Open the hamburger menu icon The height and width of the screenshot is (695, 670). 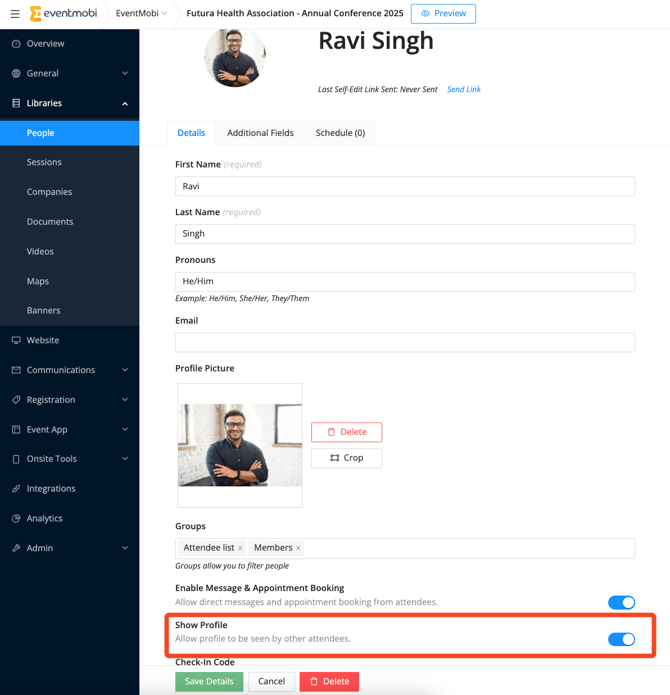click(15, 14)
